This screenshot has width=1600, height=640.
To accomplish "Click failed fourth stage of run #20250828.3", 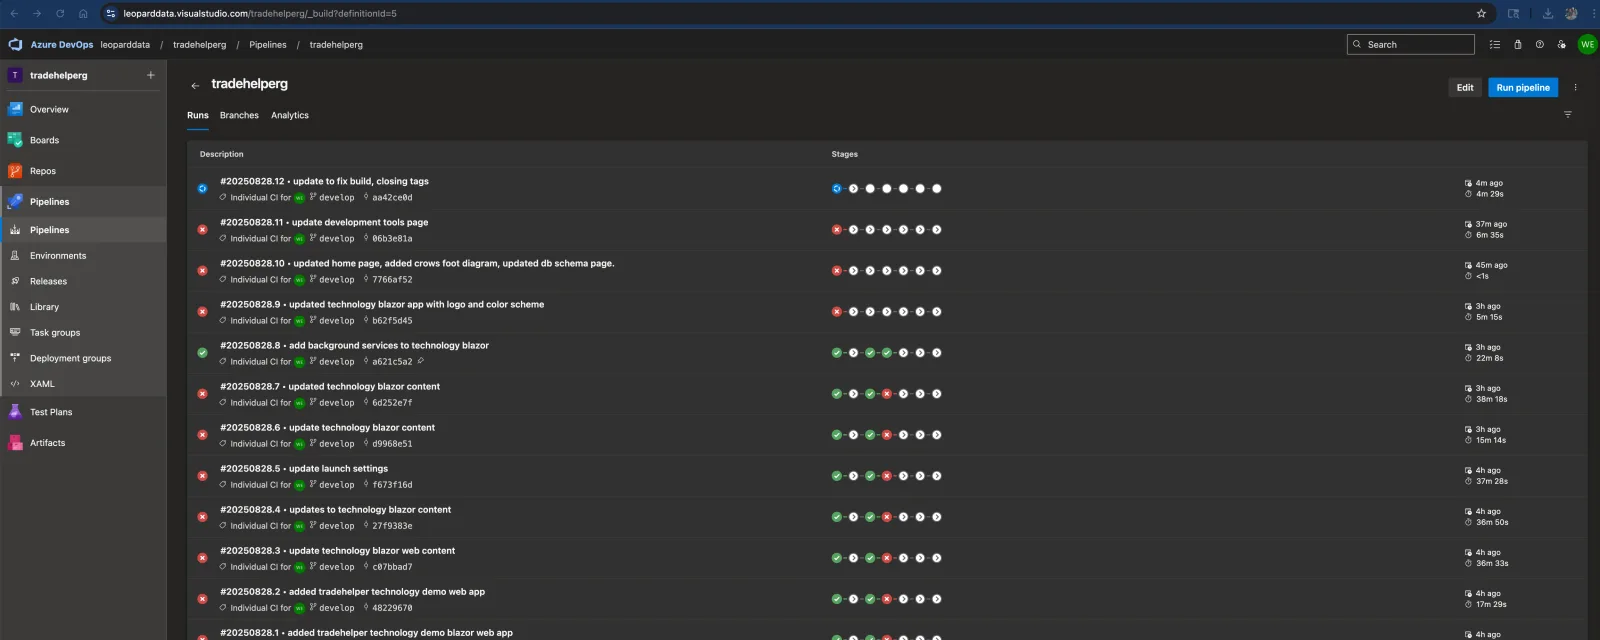I will pyautogui.click(x=886, y=558).
